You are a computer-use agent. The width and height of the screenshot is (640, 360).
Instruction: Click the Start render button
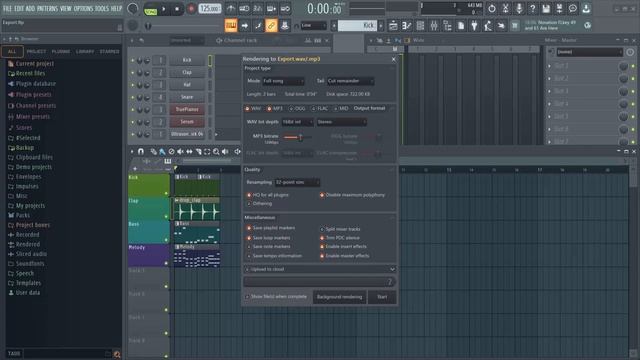(382, 297)
